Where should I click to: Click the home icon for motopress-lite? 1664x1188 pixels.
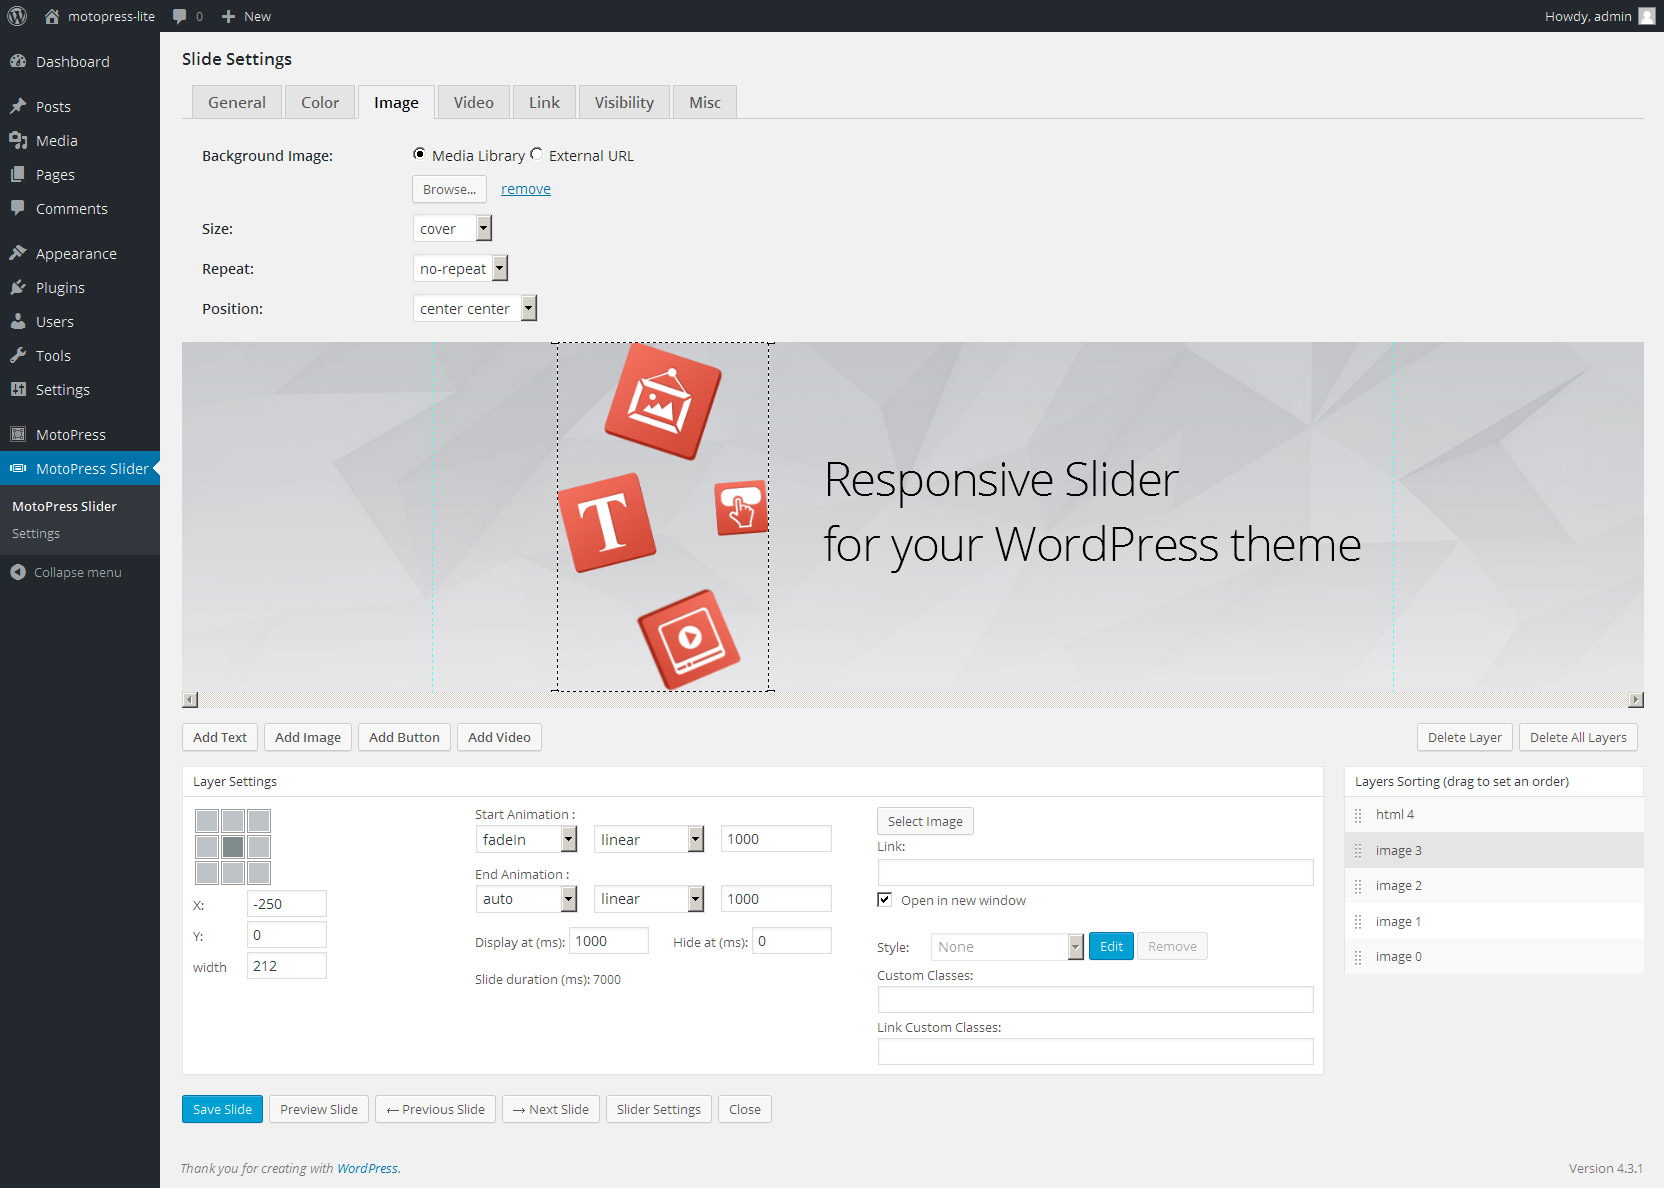tap(52, 16)
